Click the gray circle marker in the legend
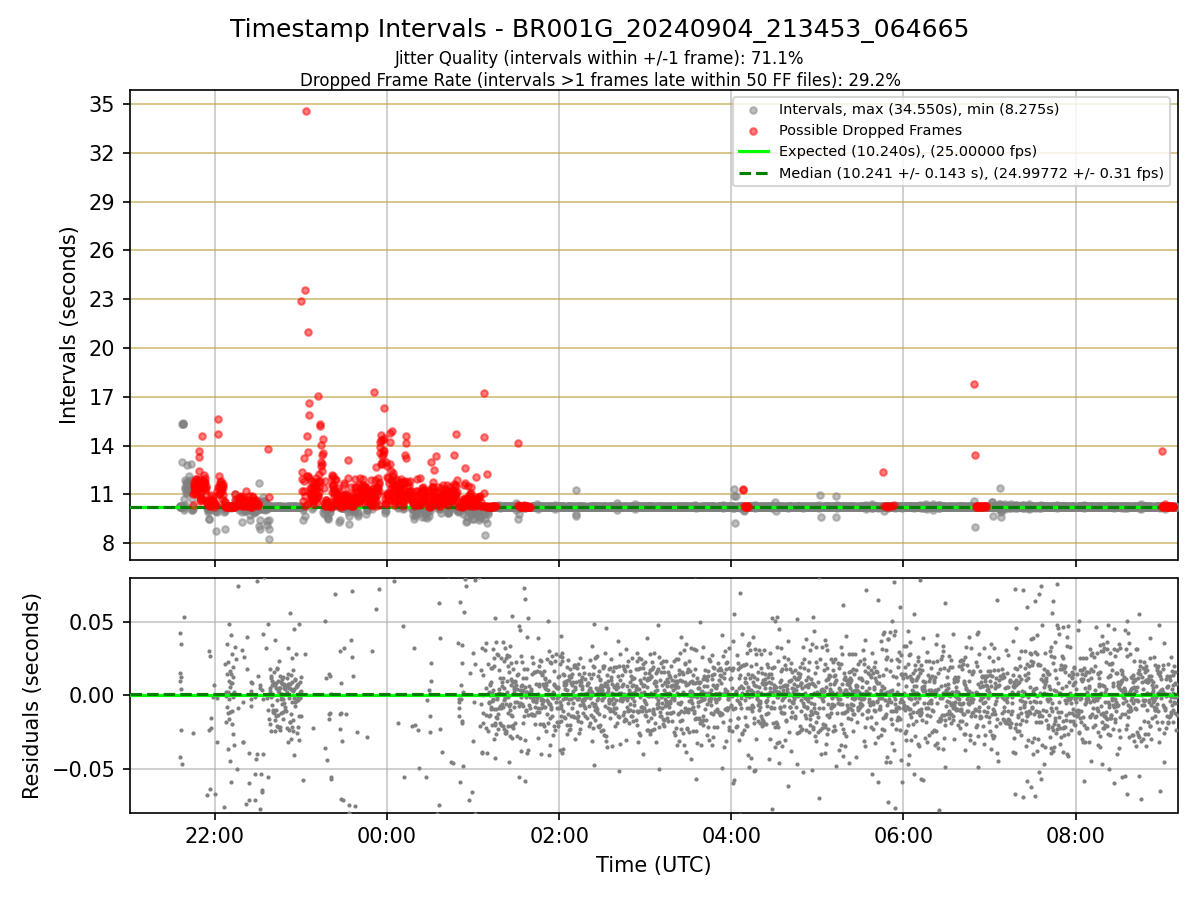 754,110
